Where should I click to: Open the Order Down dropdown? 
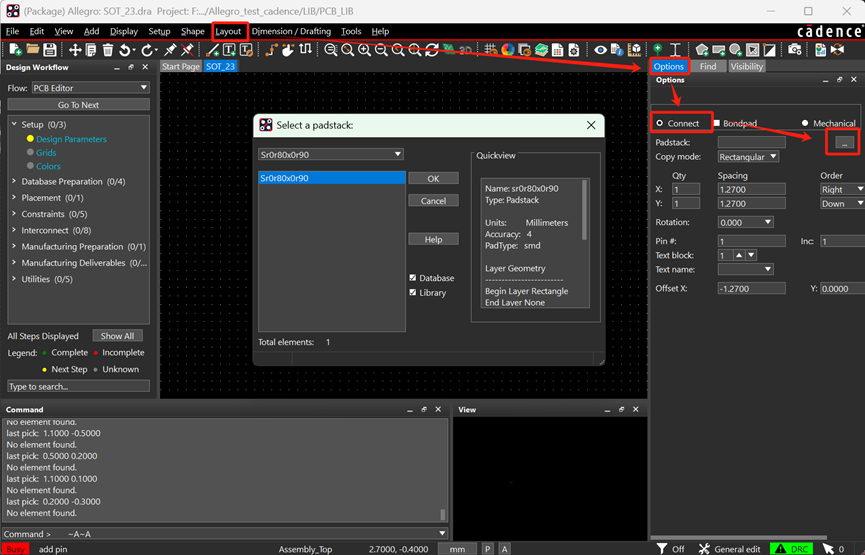tap(842, 204)
